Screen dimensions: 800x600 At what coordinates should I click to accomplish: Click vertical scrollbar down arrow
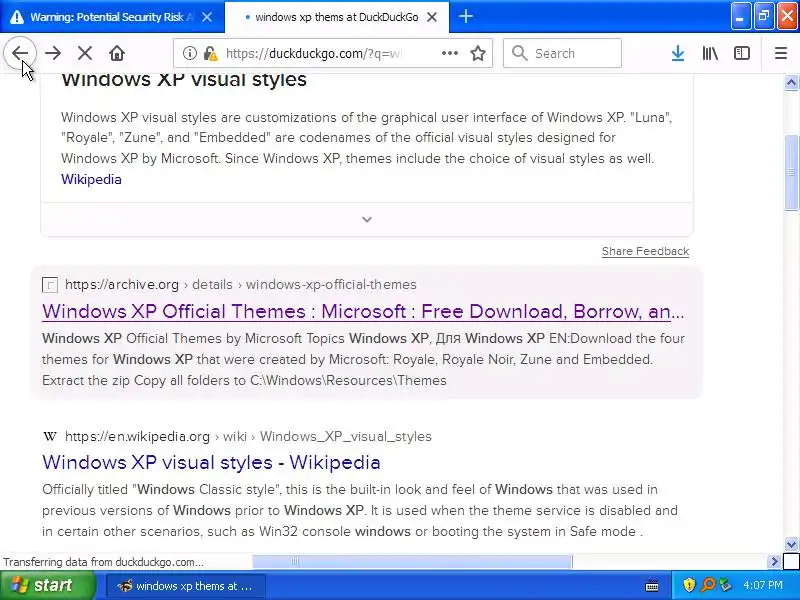point(791,544)
